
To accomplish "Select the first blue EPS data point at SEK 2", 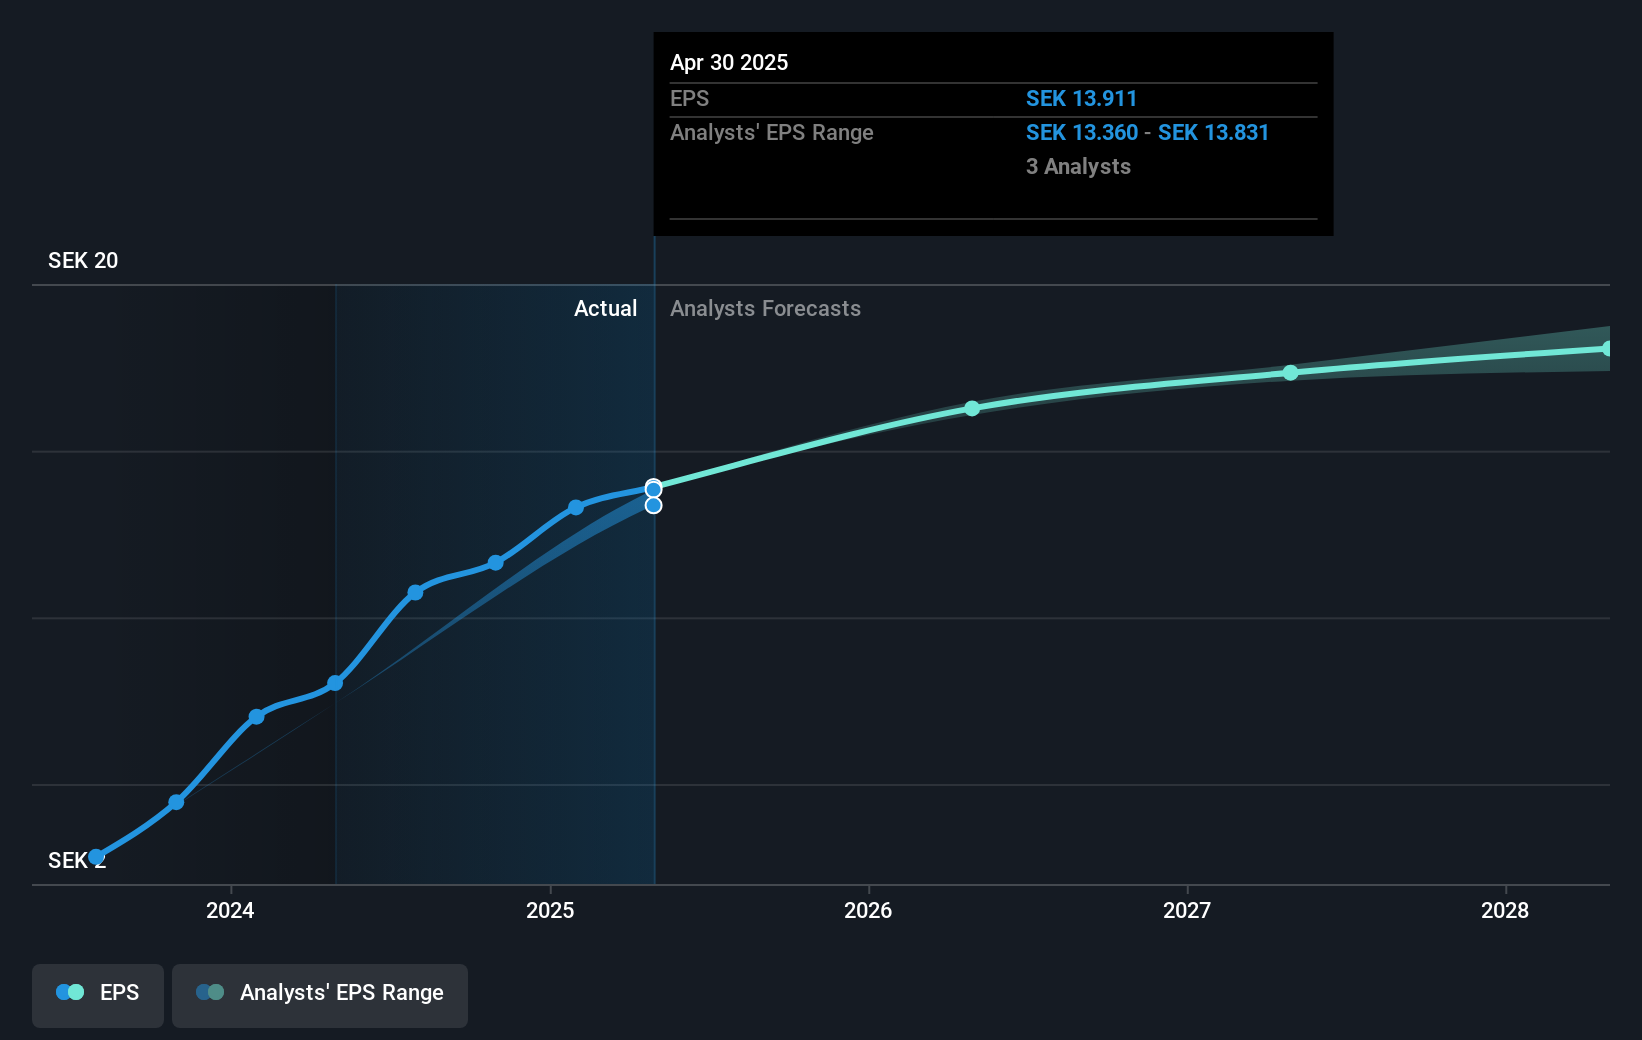I will [94, 857].
